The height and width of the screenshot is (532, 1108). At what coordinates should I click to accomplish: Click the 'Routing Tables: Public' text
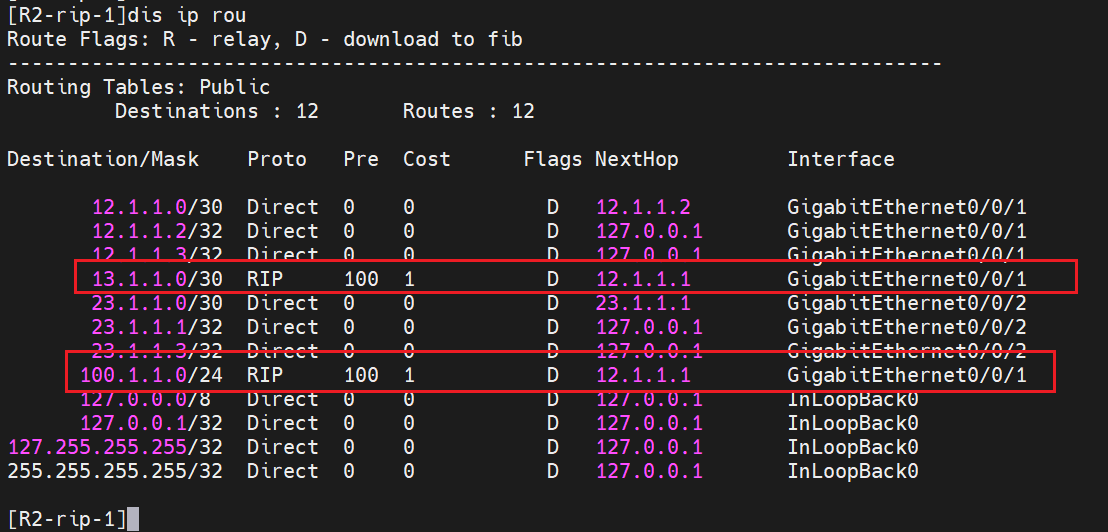click(x=139, y=87)
